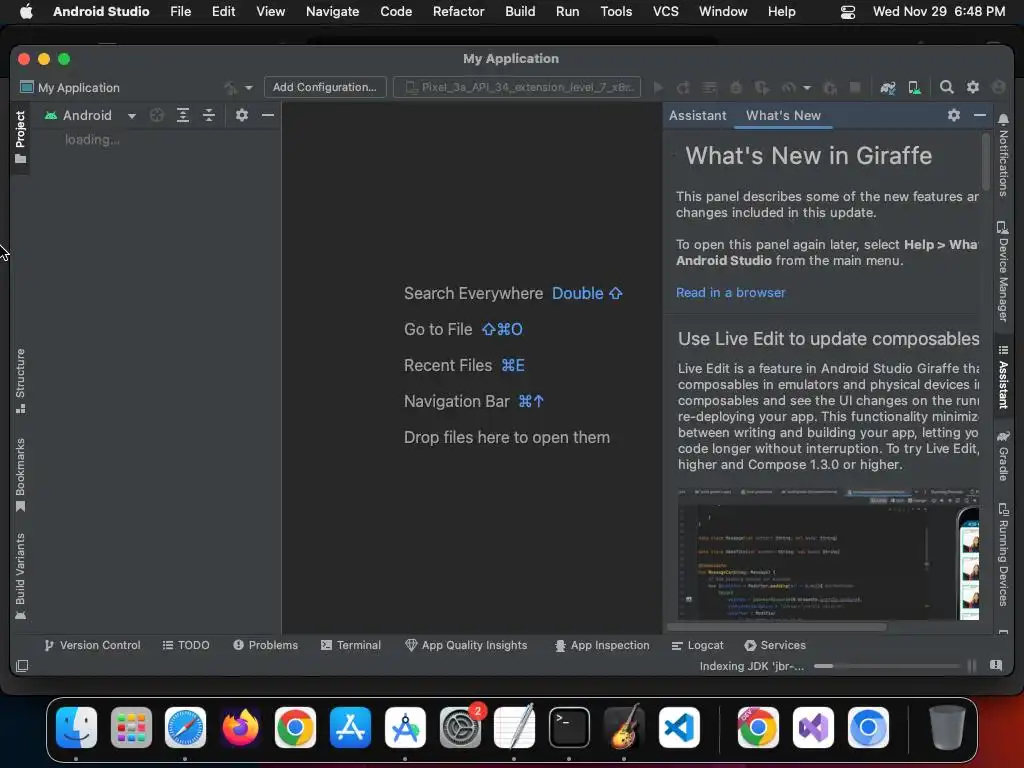1024x768 pixels.
Task: Open Project panel options gear
Action: tap(242, 115)
